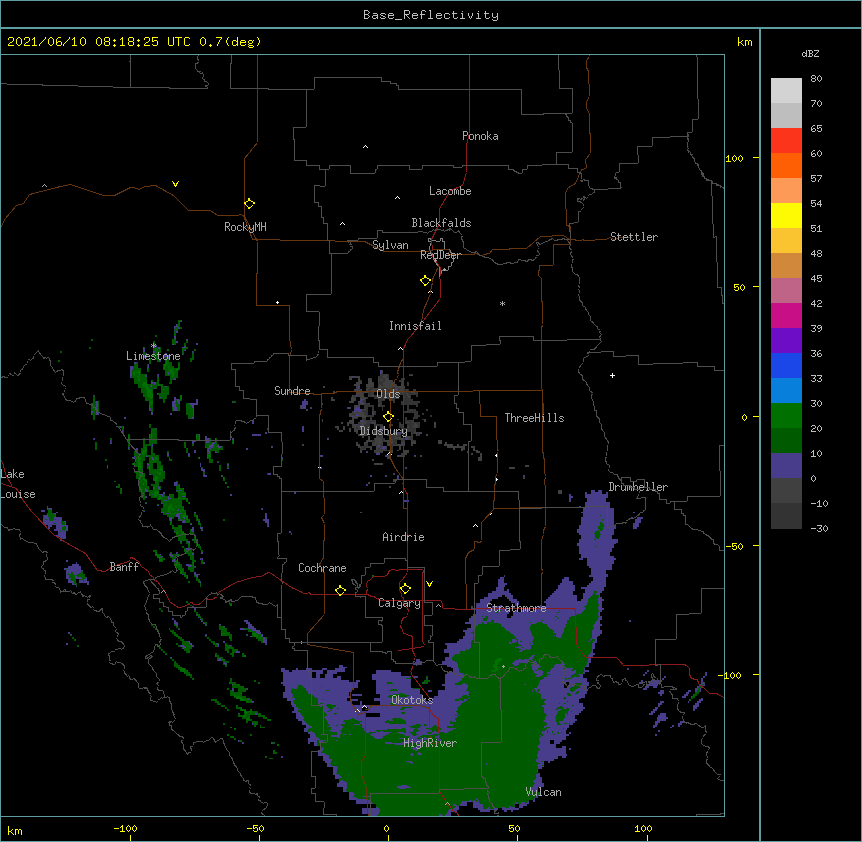Screen dimensions: 862x842
Task: Click the Lacombe city label
Action: 450,191
